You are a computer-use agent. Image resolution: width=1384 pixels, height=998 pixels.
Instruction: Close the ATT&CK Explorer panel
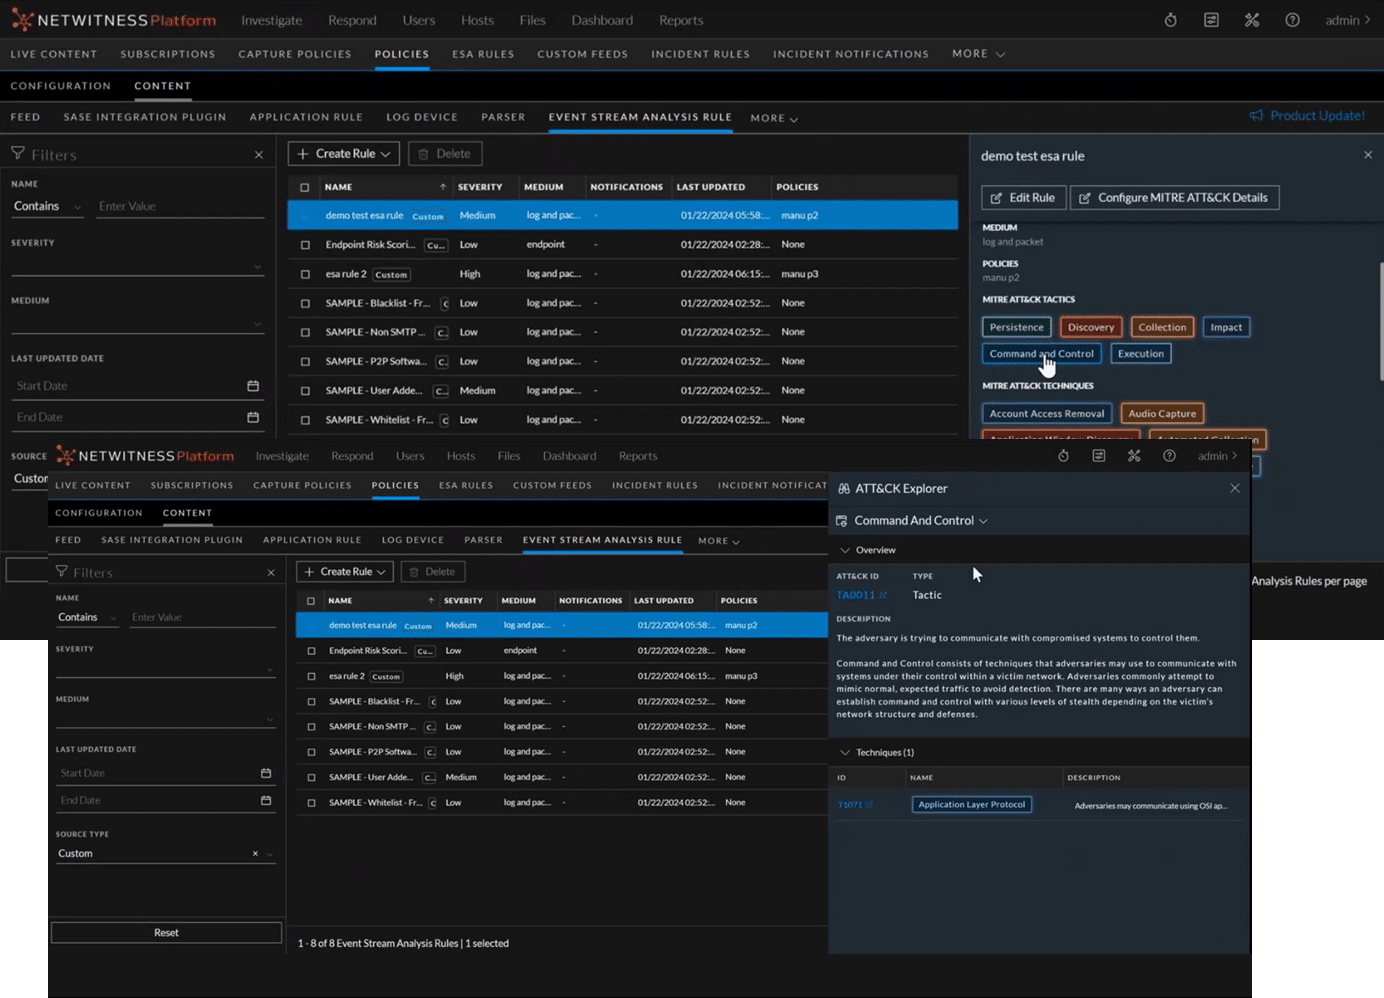point(1235,488)
